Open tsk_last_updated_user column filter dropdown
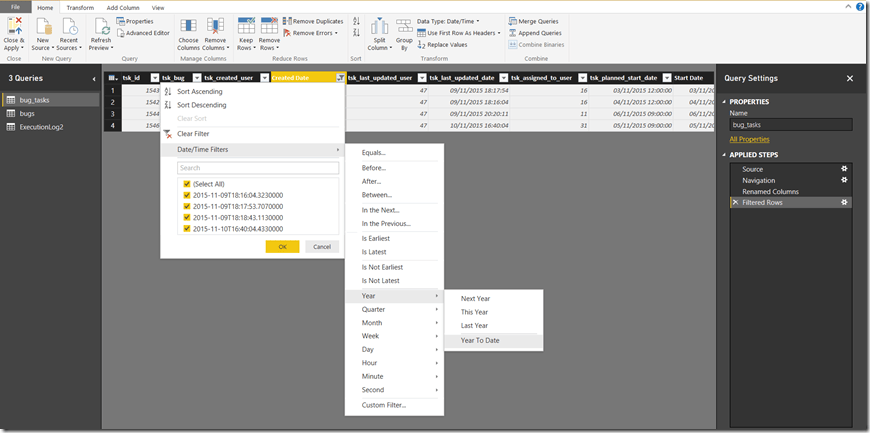The width and height of the screenshot is (870, 433). pos(422,78)
